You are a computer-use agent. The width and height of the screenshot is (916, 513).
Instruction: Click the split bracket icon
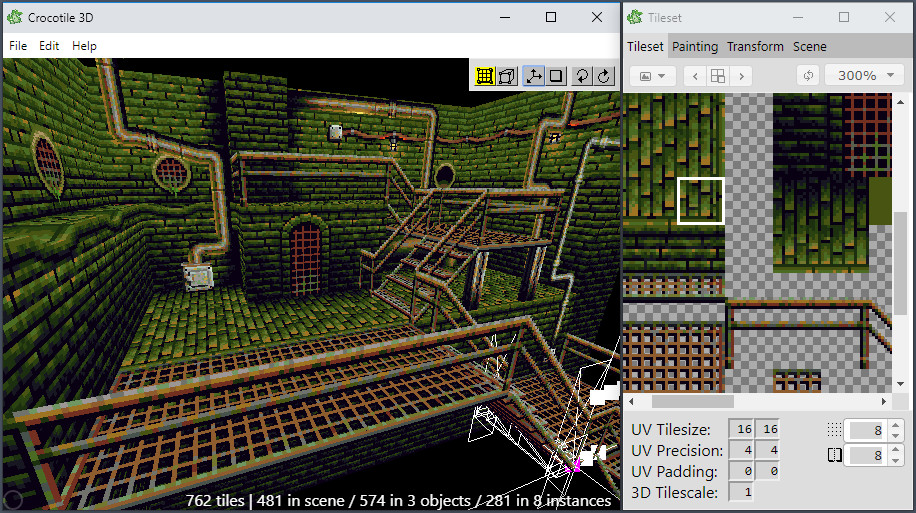tap(834, 455)
